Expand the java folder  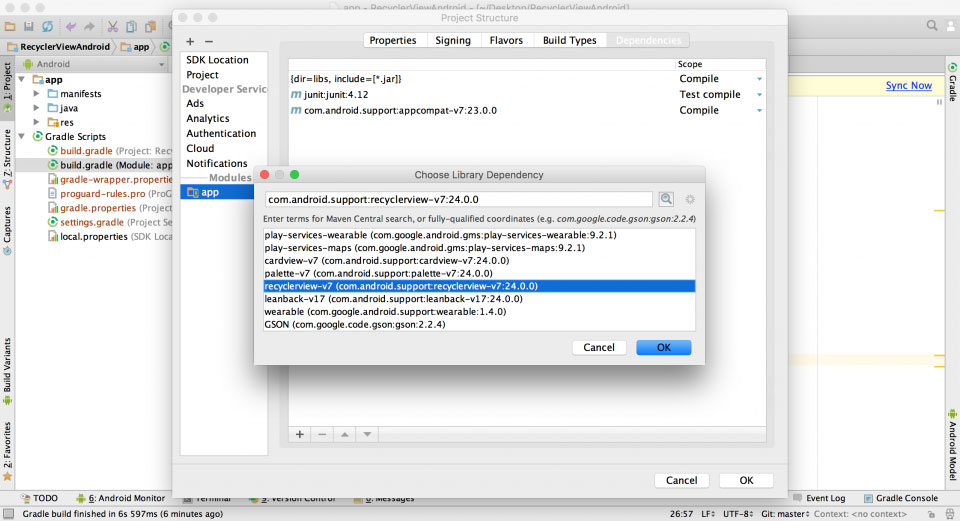(36, 108)
